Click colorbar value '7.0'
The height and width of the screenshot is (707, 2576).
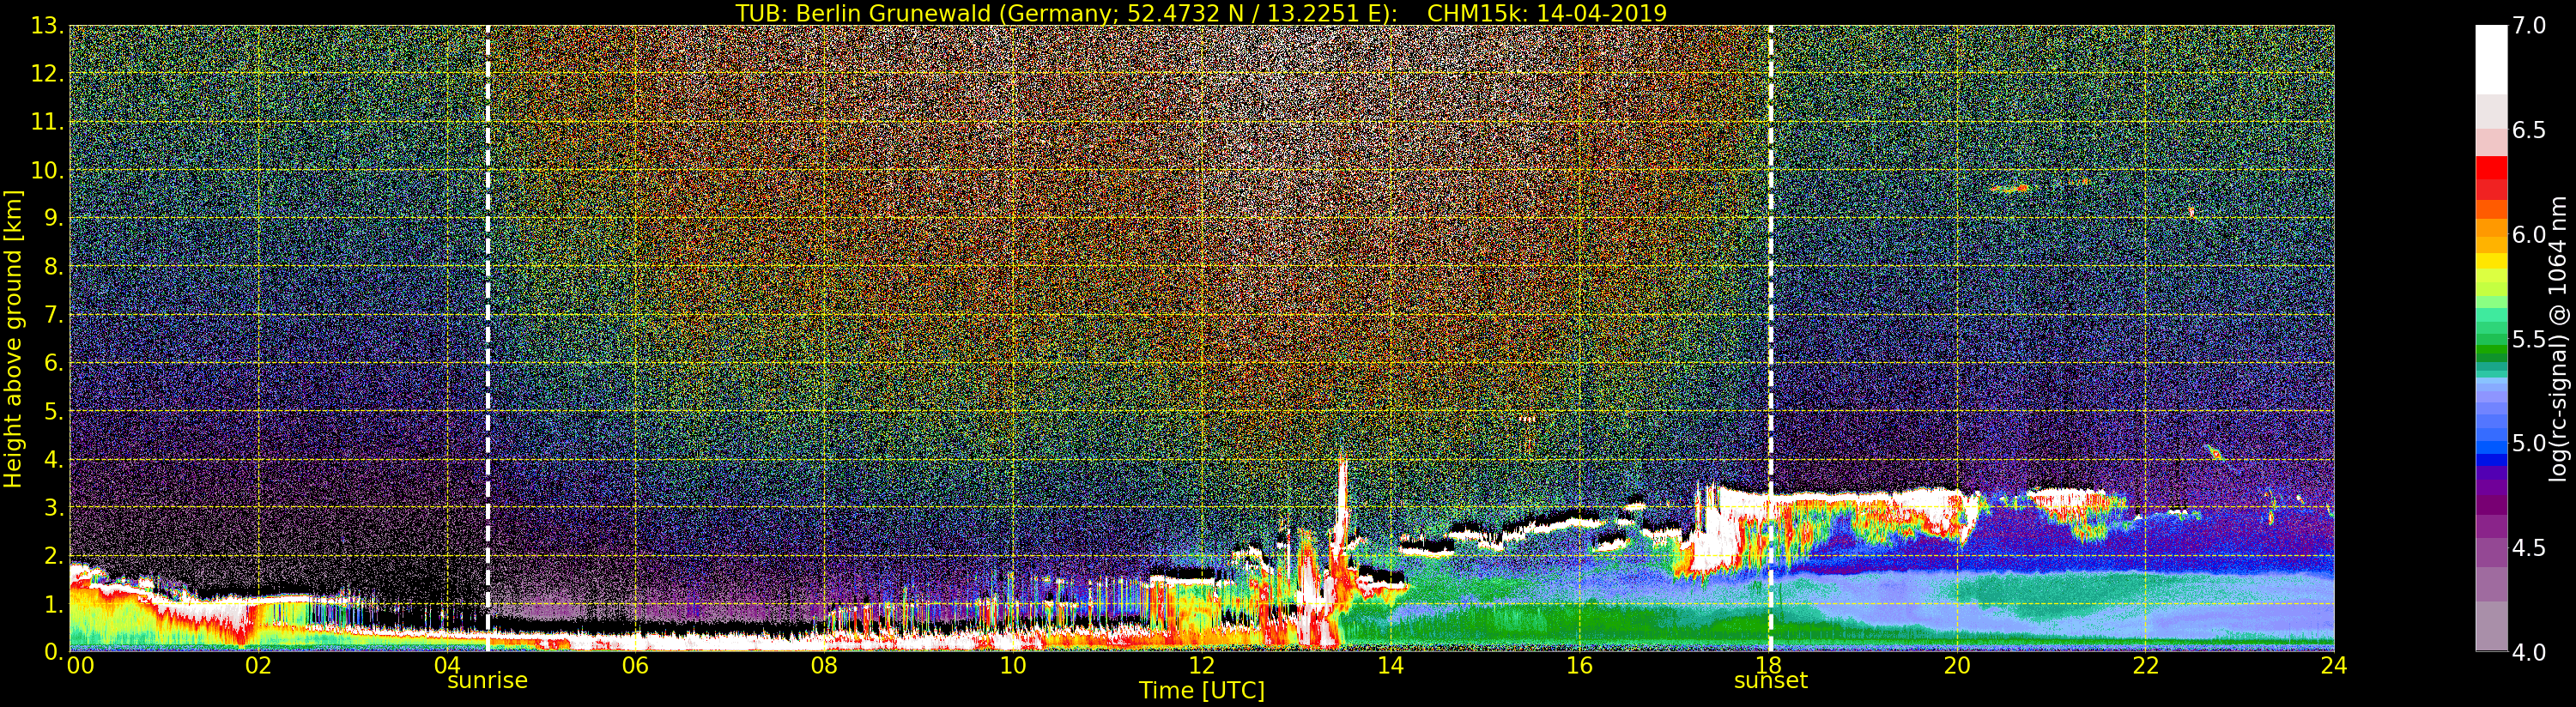coord(2529,26)
